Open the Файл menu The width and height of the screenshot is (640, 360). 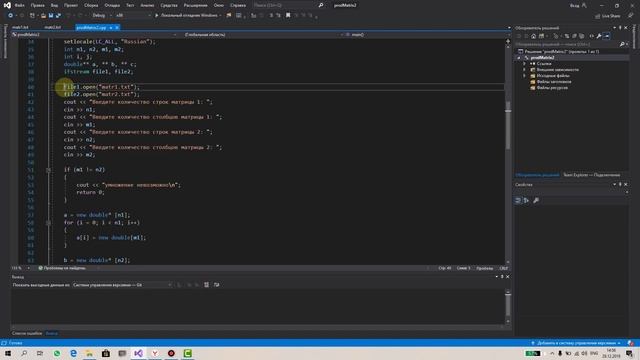tap(19, 5)
